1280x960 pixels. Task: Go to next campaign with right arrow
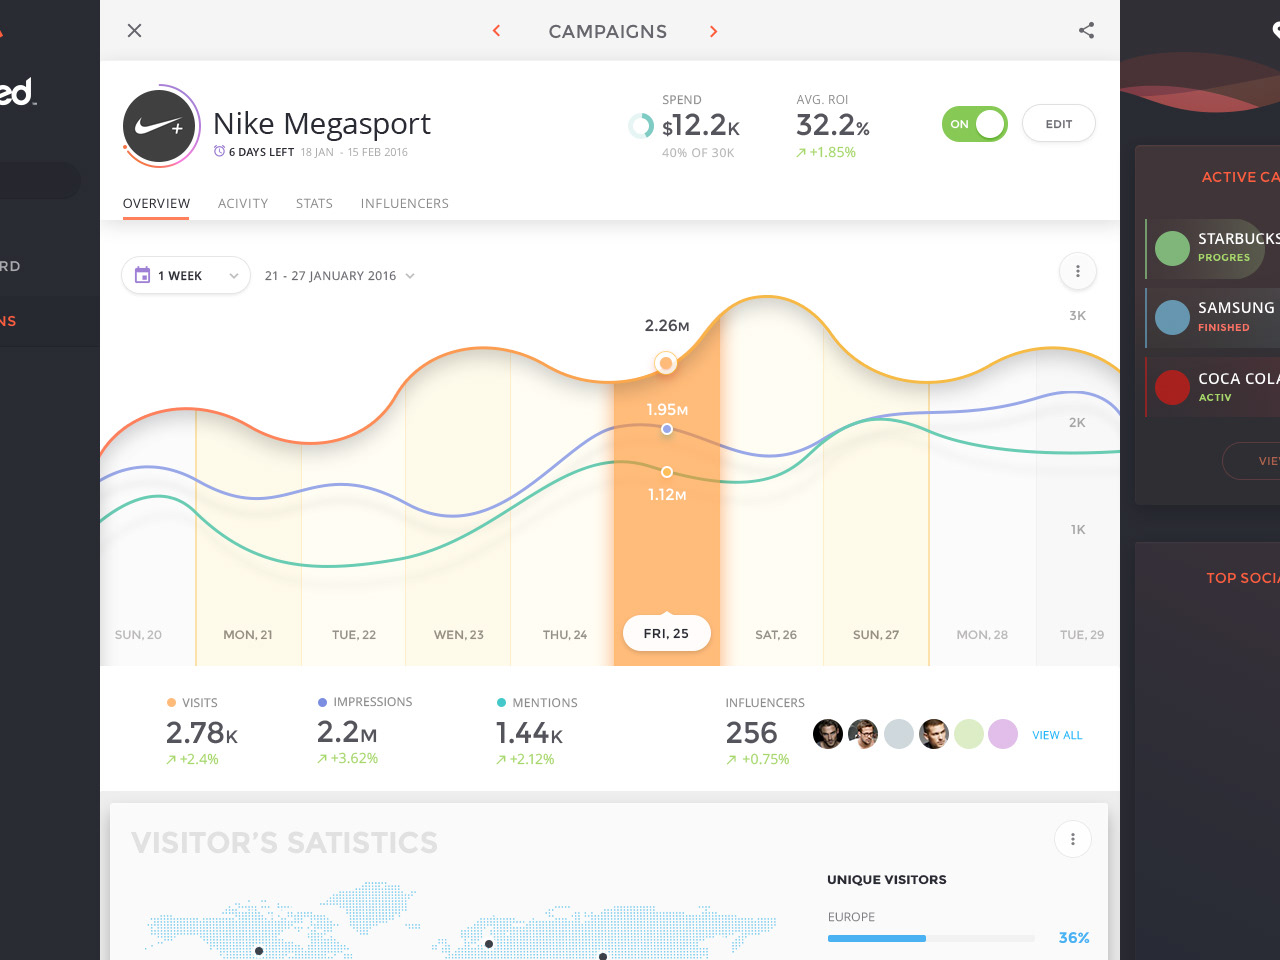tap(713, 31)
